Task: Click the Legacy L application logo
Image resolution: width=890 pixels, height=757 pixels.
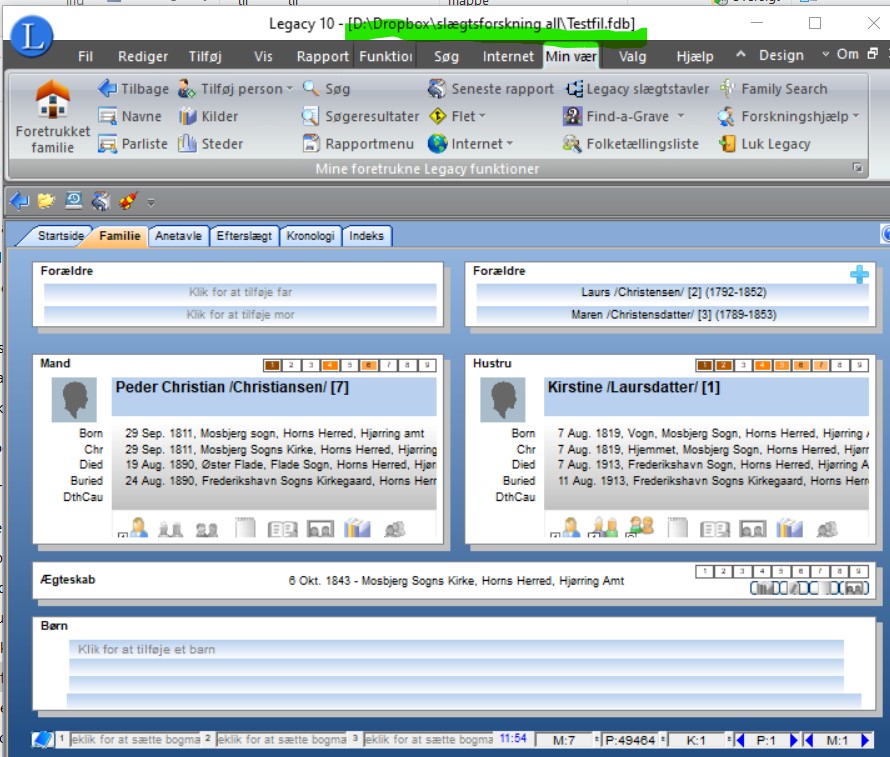Action: point(32,37)
